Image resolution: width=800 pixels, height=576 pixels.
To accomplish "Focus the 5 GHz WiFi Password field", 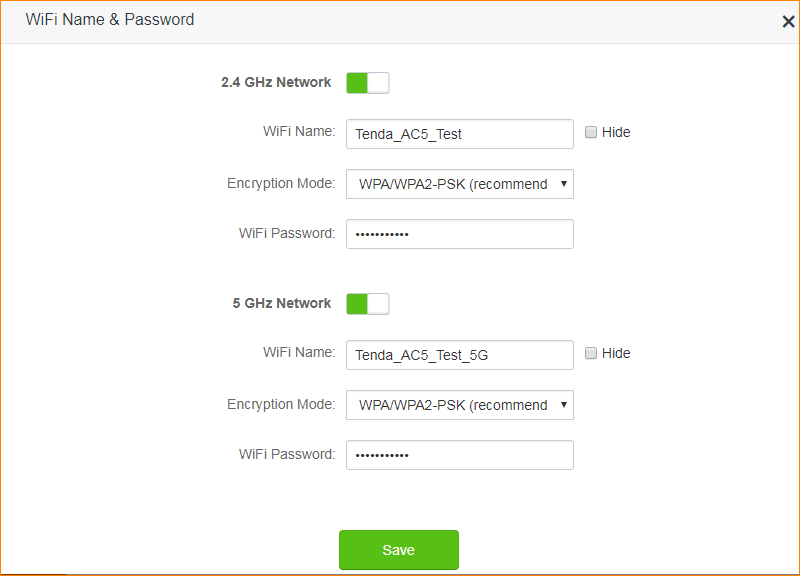I will point(459,455).
